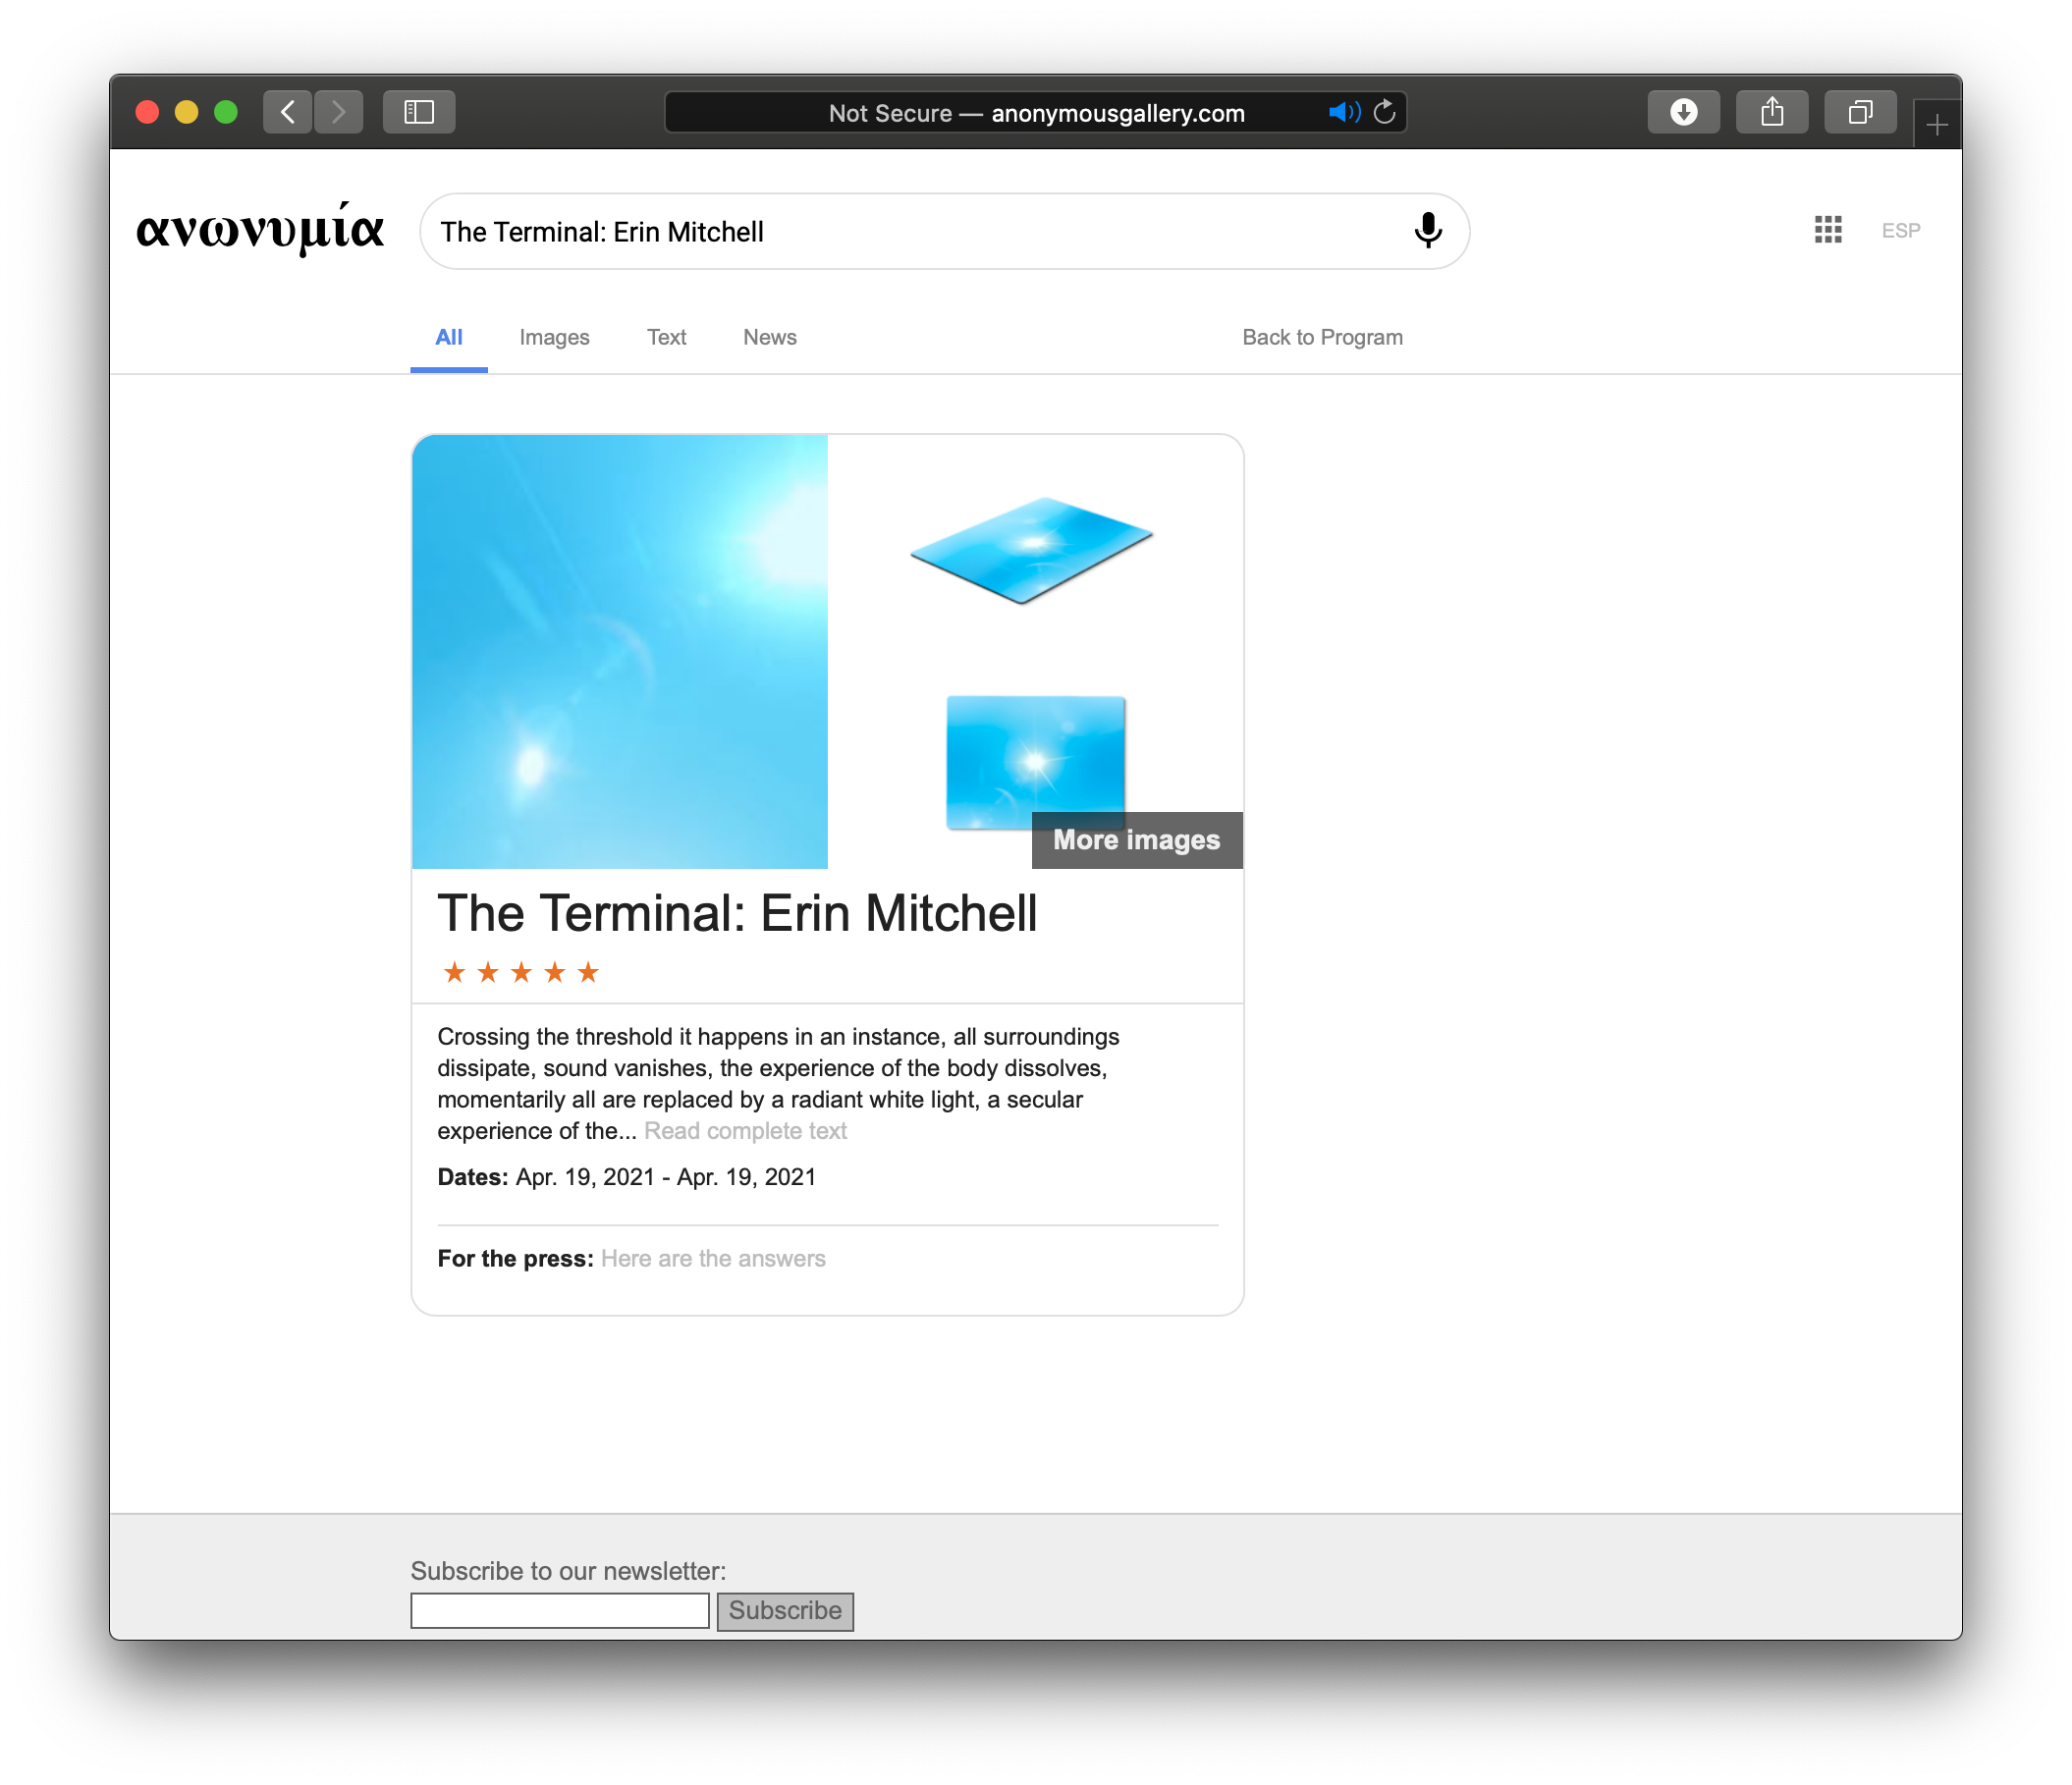Image resolution: width=2072 pixels, height=1785 pixels.
Task: Maximize the window with green button
Action: [x=226, y=112]
